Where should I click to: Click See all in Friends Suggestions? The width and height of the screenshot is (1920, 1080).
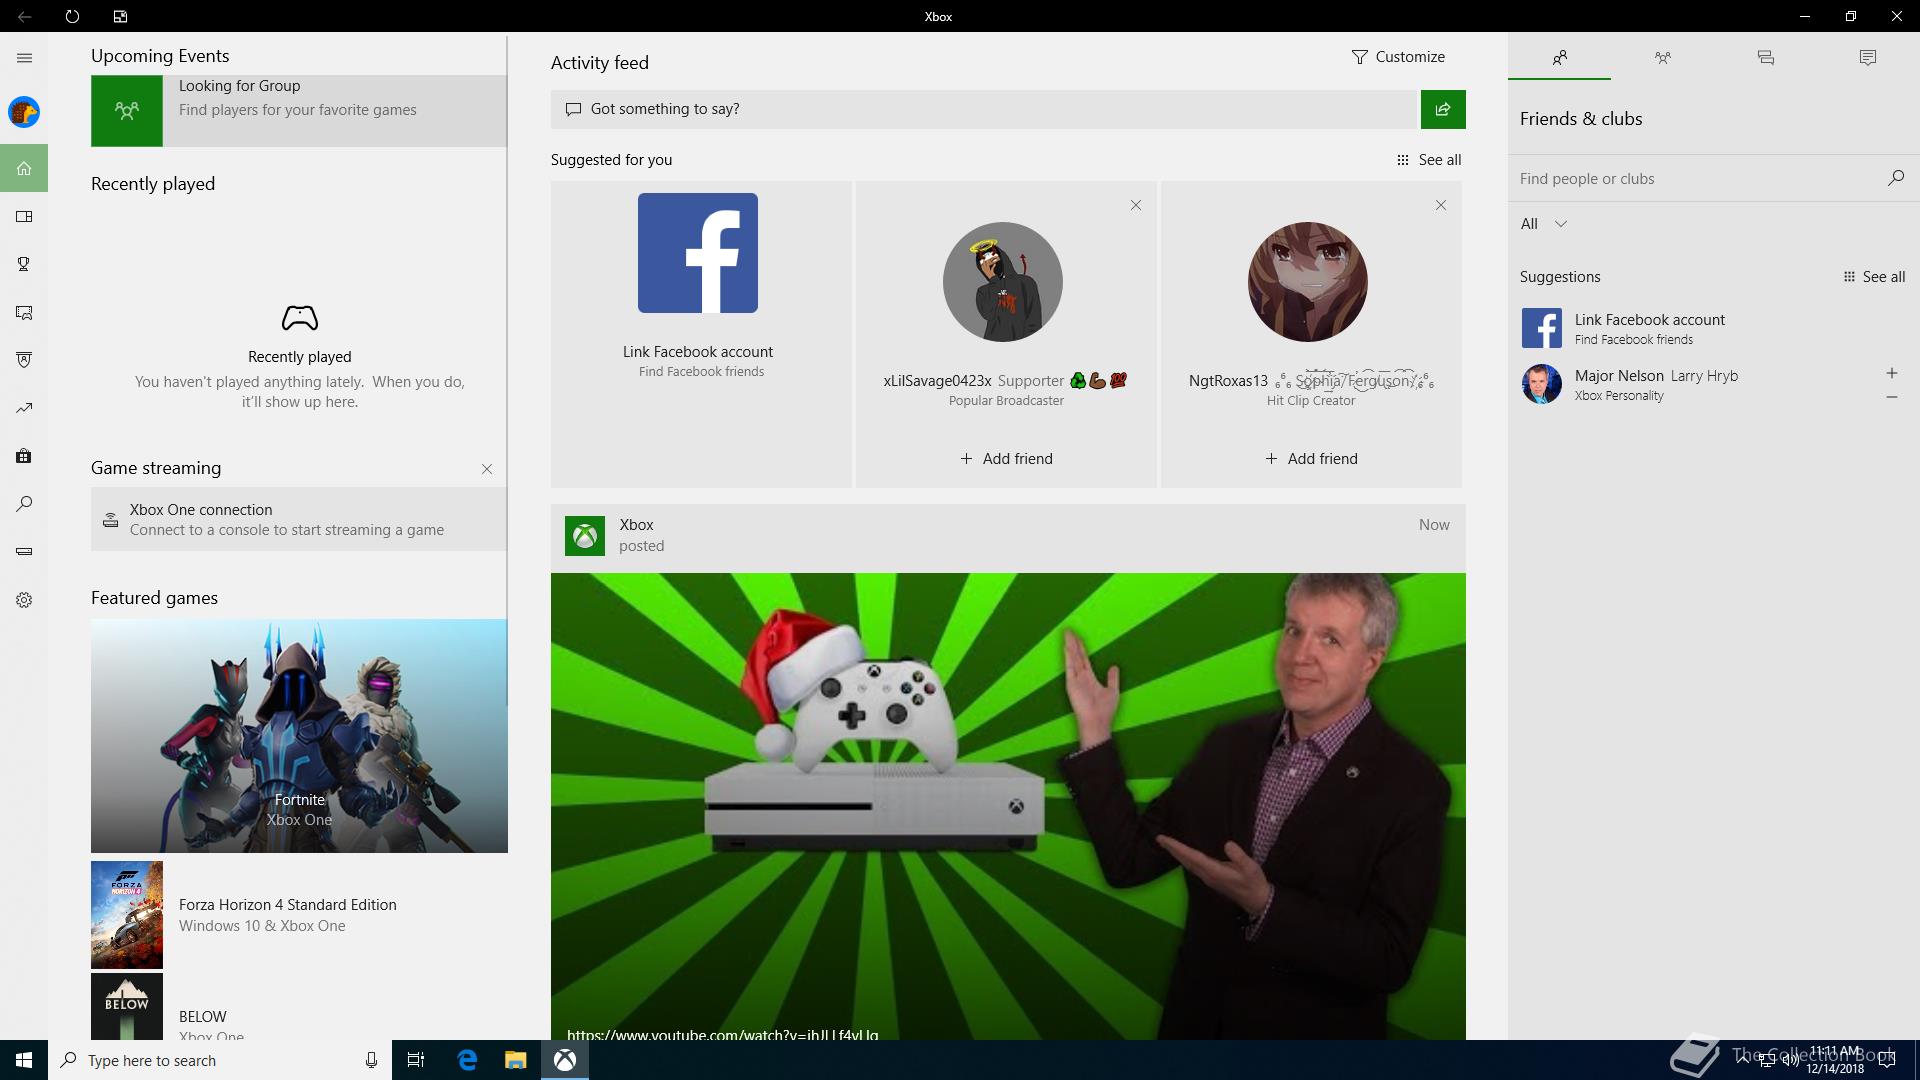click(x=1874, y=277)
